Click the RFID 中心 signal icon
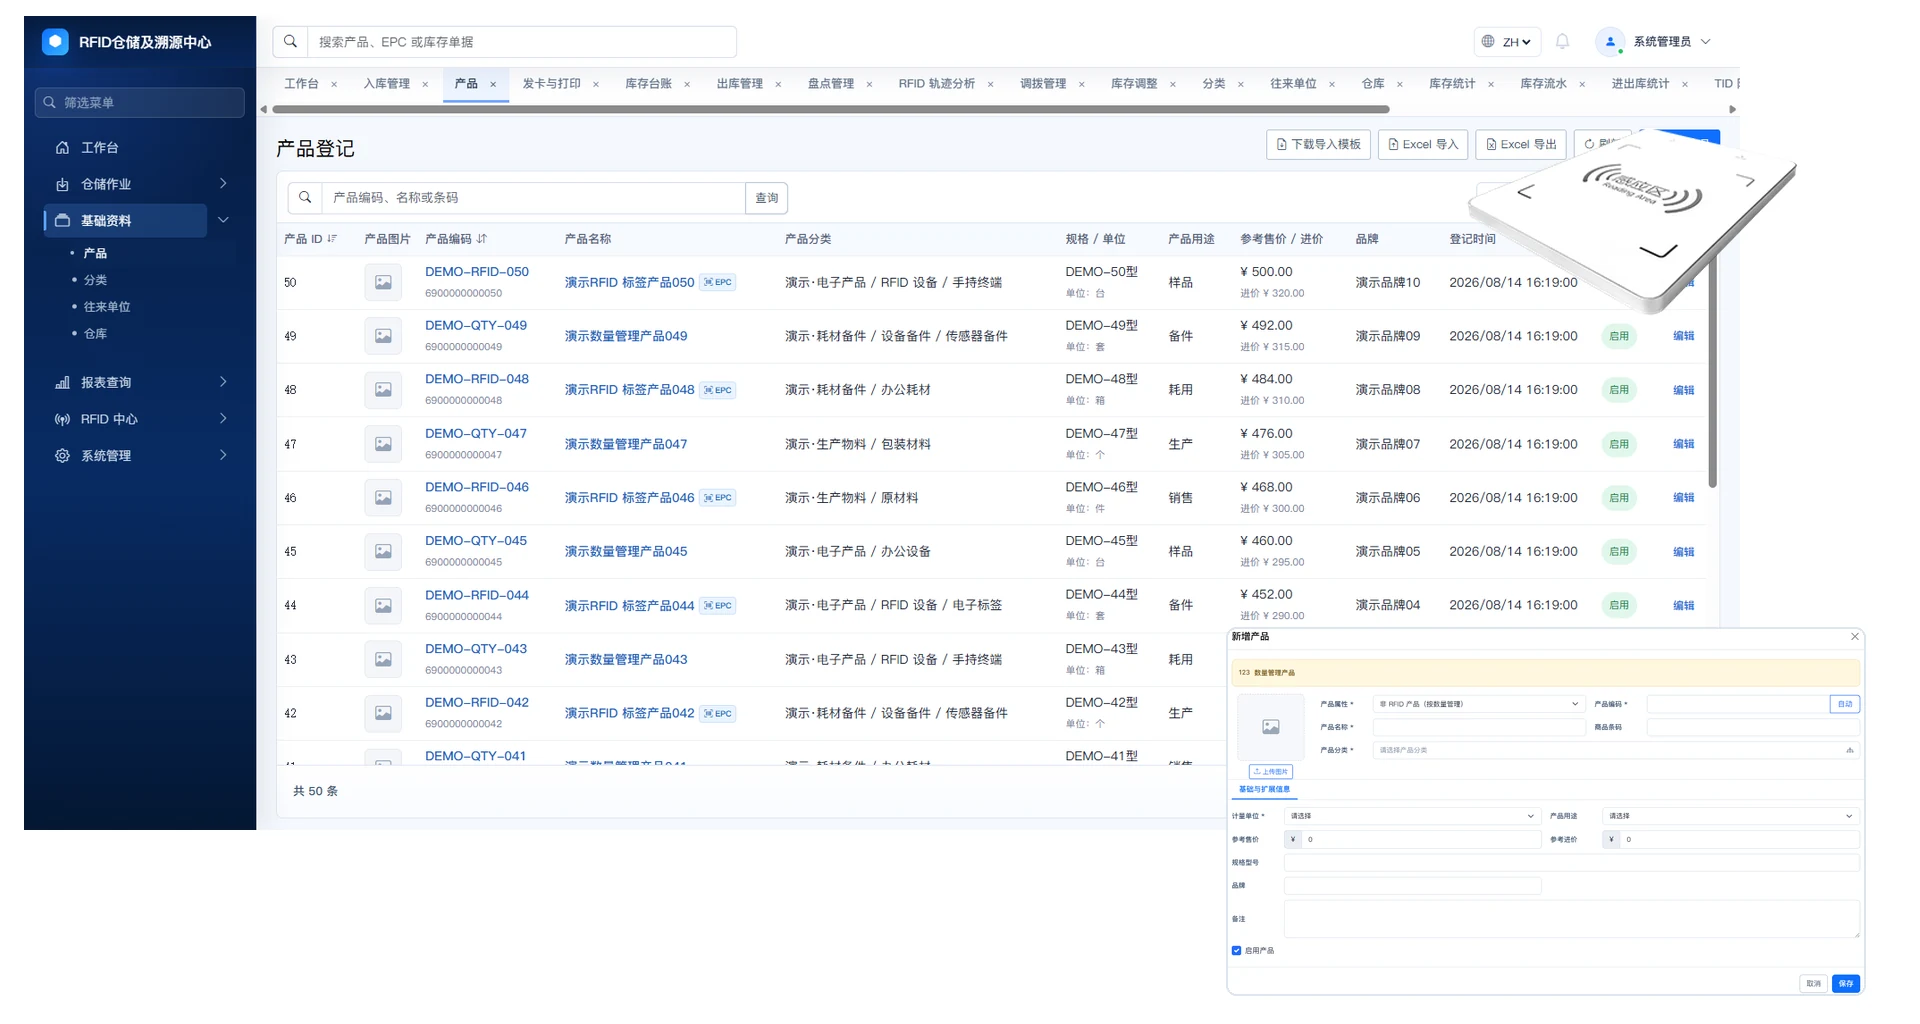 (62, 419)
